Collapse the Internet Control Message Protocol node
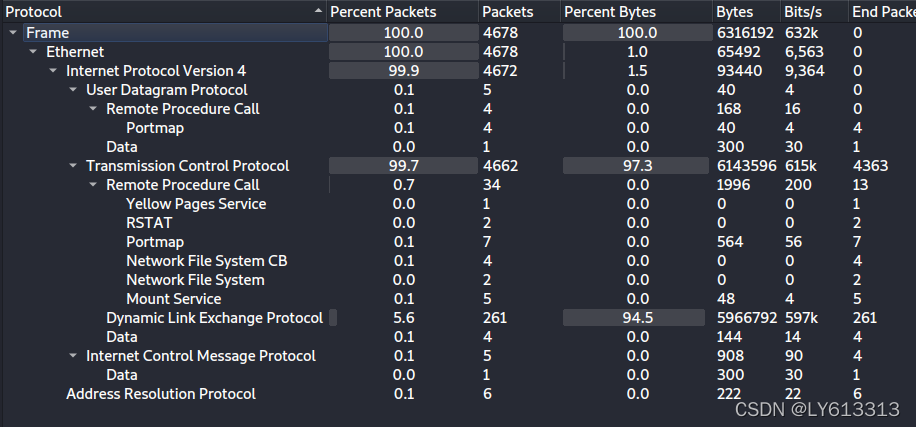The height and width of the screenshot is (427, 916). (x=73, y=356)
